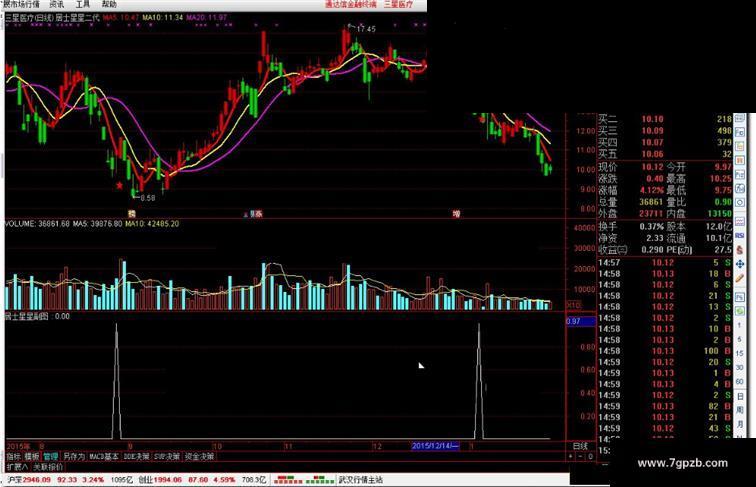
Task: Click the minus zoom button beside 日线
Action: (580, 456)
